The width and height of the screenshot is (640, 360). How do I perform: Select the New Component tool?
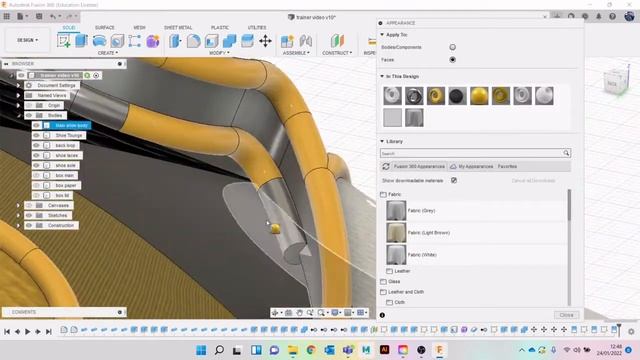click(287, 41)
